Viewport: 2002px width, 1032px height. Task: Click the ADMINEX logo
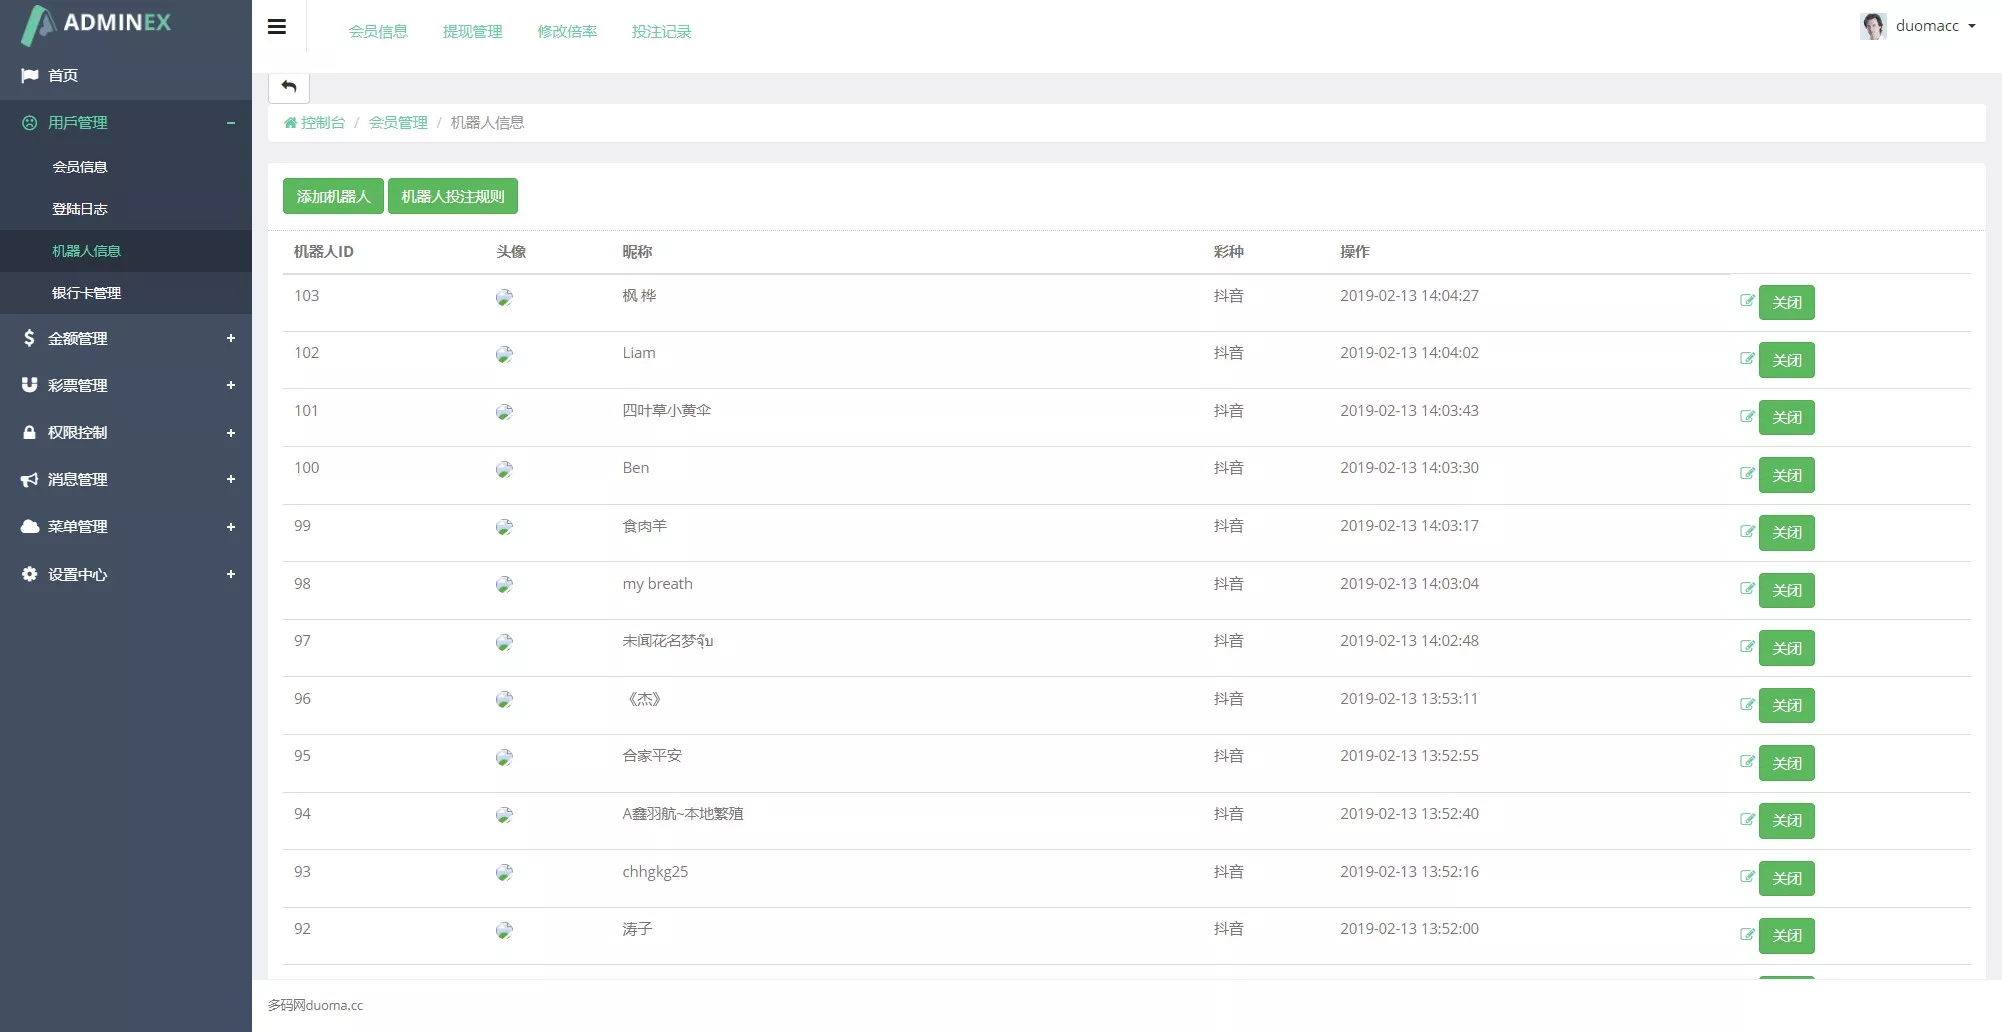[x=97, y=24]
